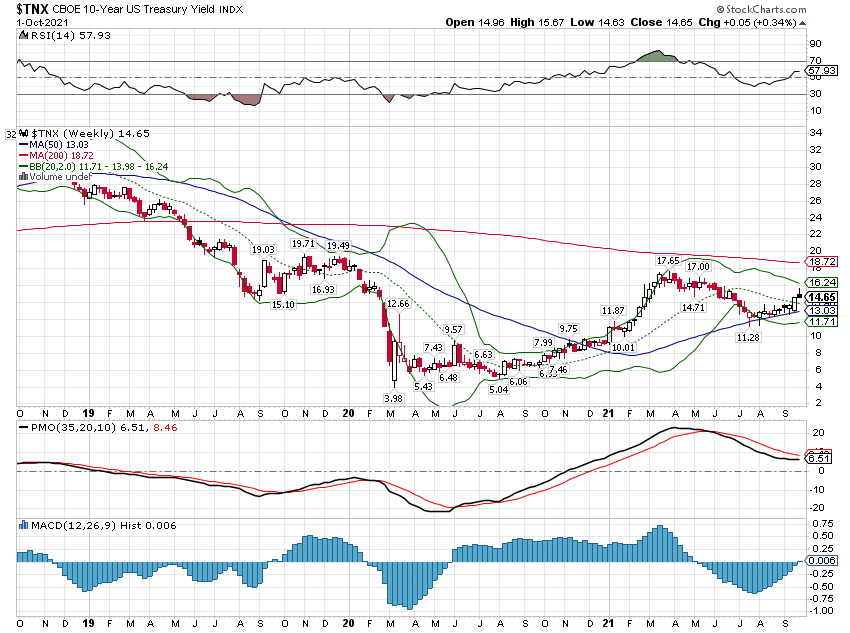This screenshot has width=850, height=633.
Task: Click the 'Volume undef' legend label
Action: [x=60, y=177]
